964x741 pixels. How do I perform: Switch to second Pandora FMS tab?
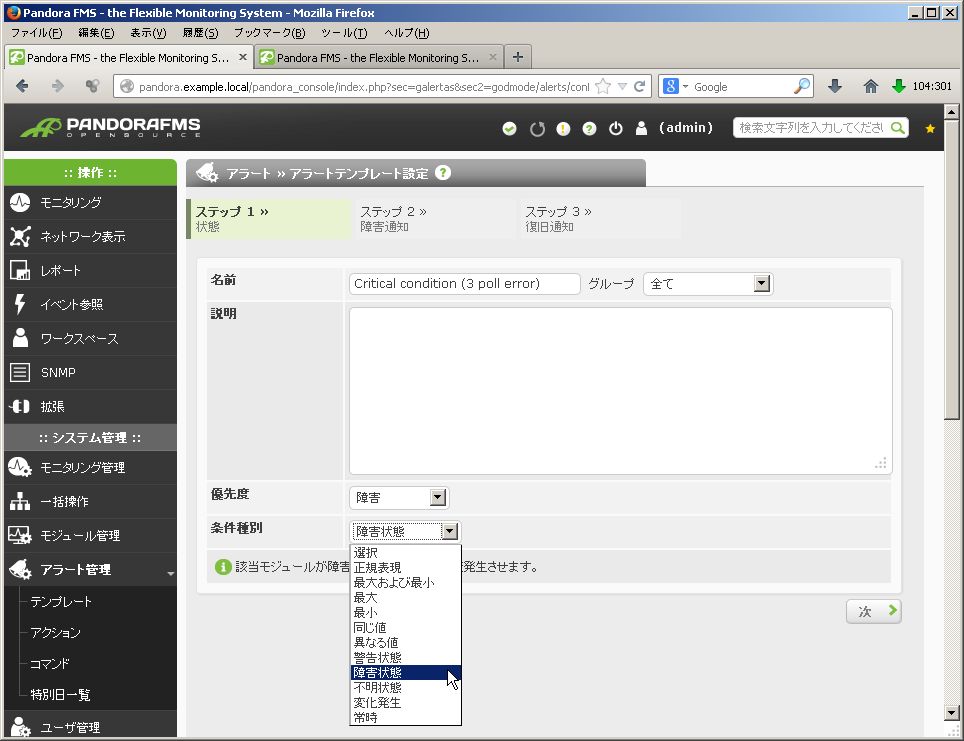[x=379, y=57]
